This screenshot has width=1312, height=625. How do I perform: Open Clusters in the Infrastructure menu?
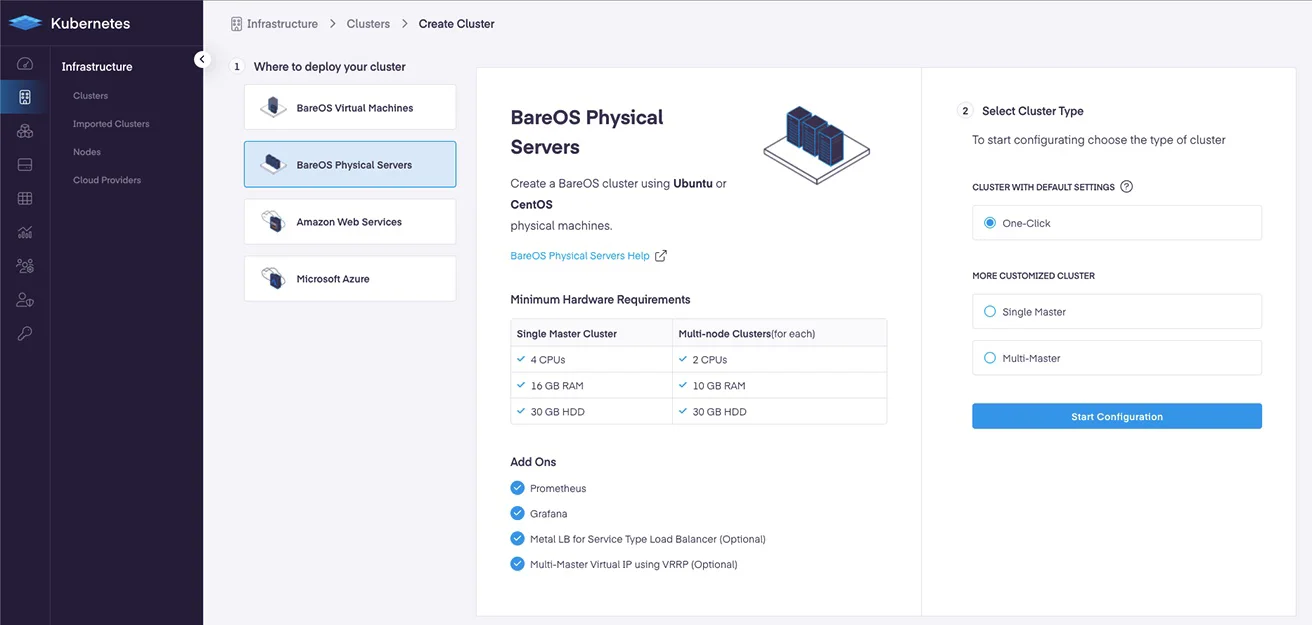coord(90,96)
